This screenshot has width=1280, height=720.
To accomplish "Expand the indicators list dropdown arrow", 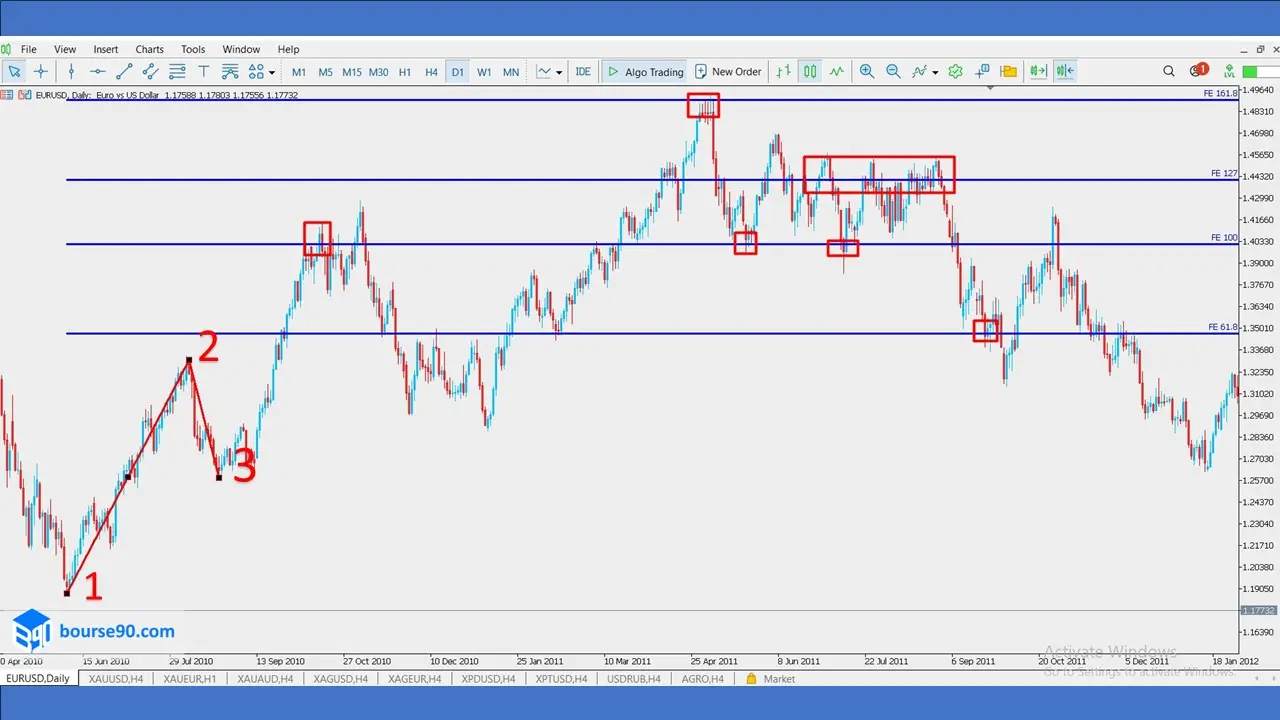I will click(935, 72).
